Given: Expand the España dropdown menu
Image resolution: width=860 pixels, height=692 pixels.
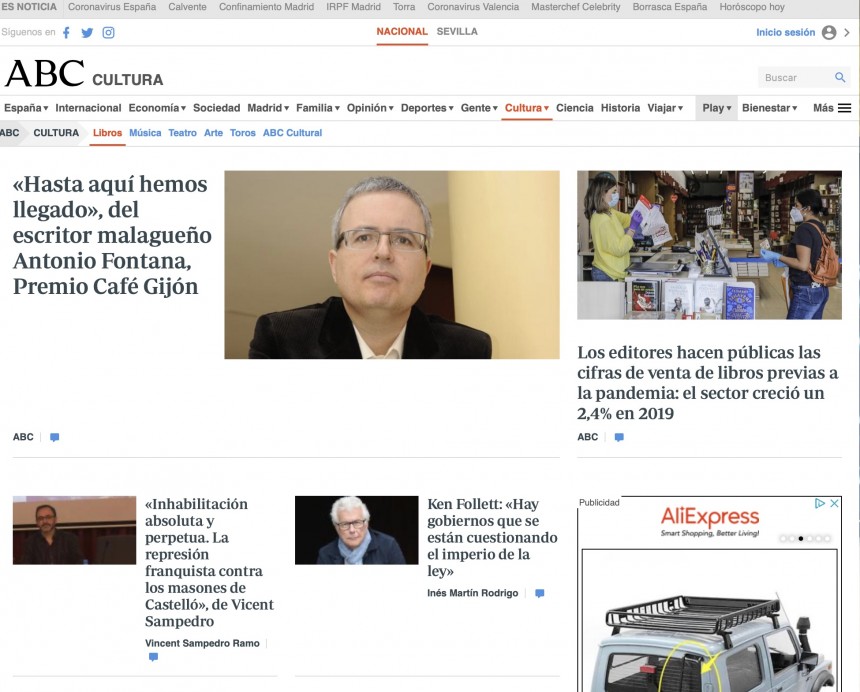Looking at the screenshot, I should point(25,108).
